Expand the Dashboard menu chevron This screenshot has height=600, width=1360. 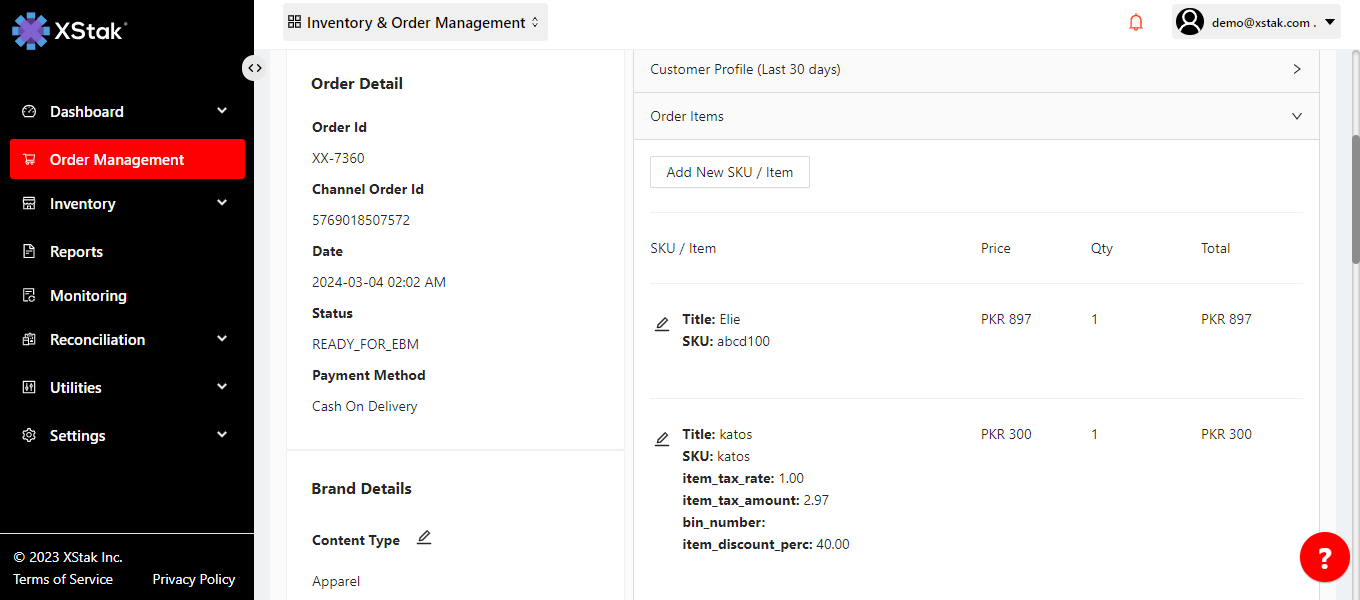click(x=222, y=111)
